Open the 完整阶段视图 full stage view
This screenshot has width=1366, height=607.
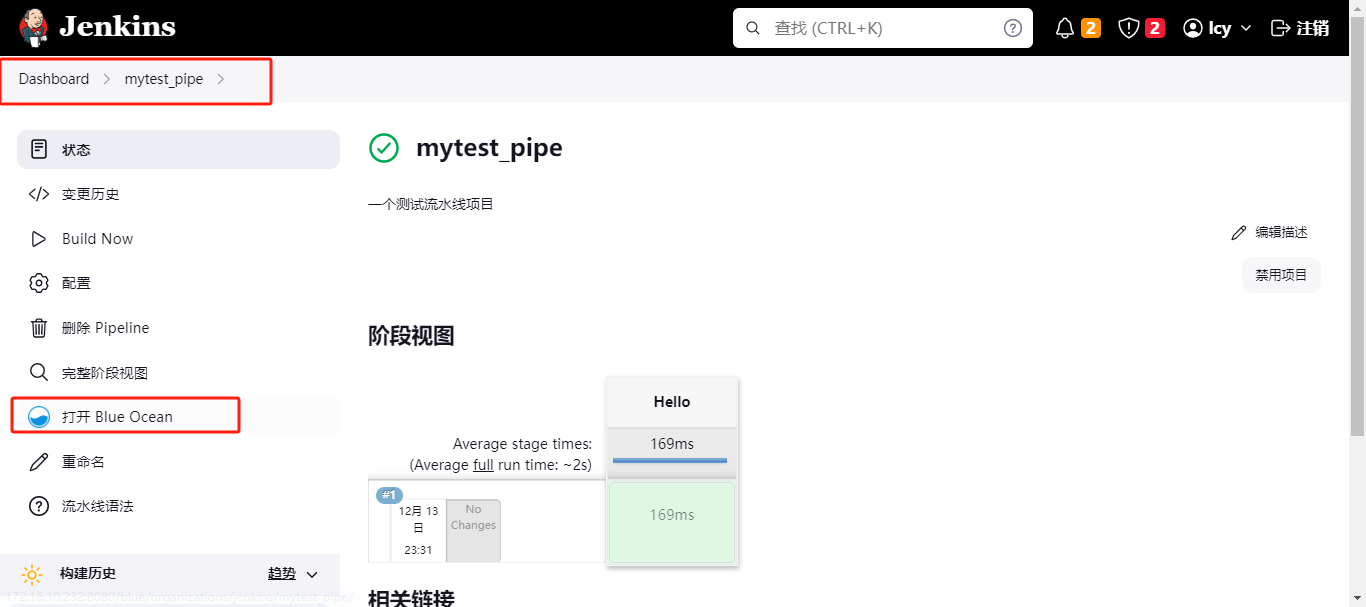click(105, 371)
